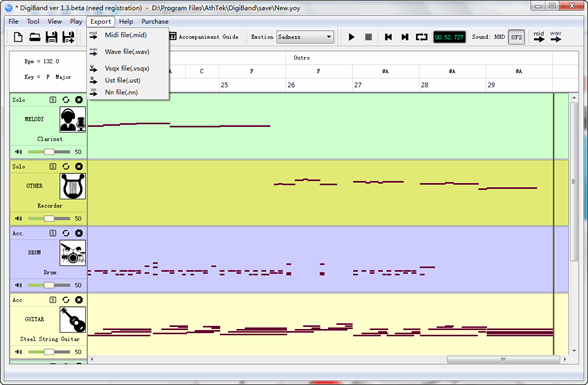This screenshot has width=588, height=385.
Task: Click Key = F Major text
Action: [x=48, y=77]
